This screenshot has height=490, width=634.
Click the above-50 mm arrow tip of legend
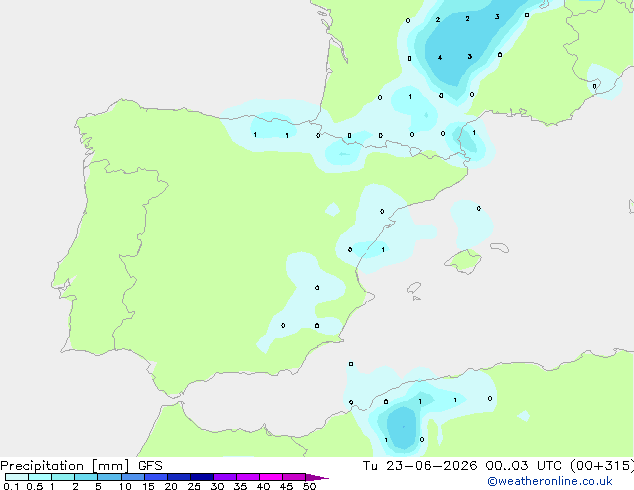point(317,477)
